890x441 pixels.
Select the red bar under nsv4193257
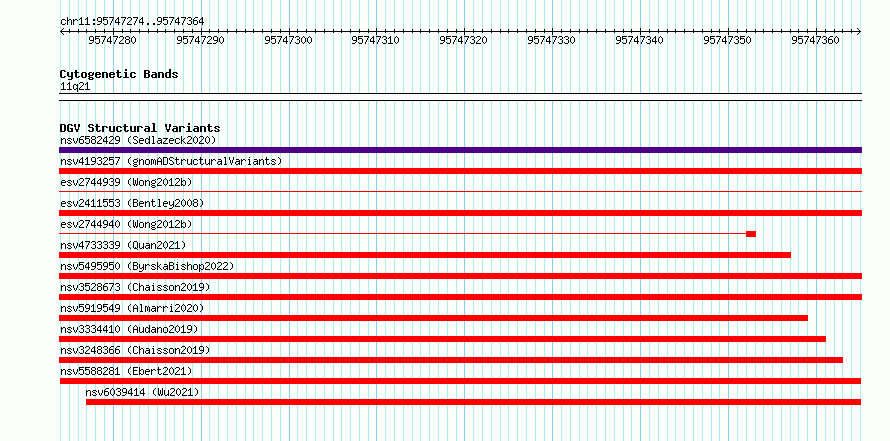point(460,171)
